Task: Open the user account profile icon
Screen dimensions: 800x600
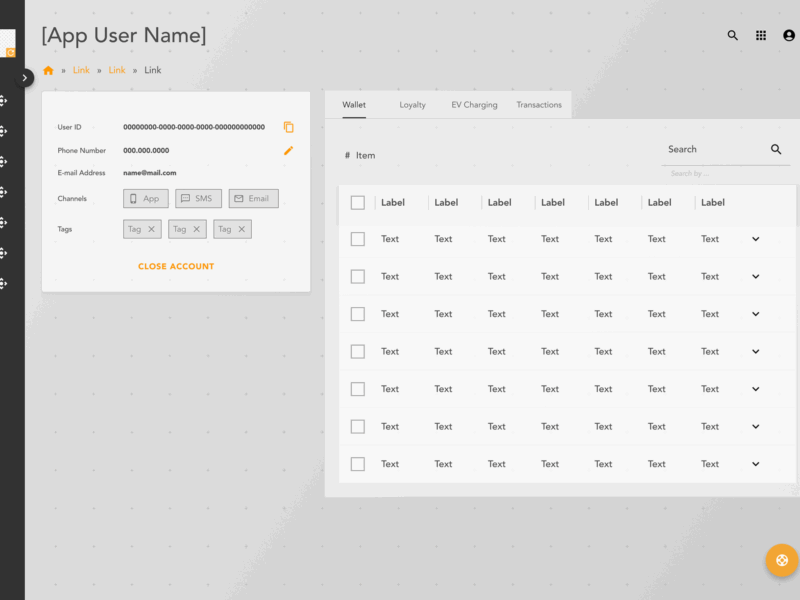Action: pyautogui.click(x=788, y=35)
